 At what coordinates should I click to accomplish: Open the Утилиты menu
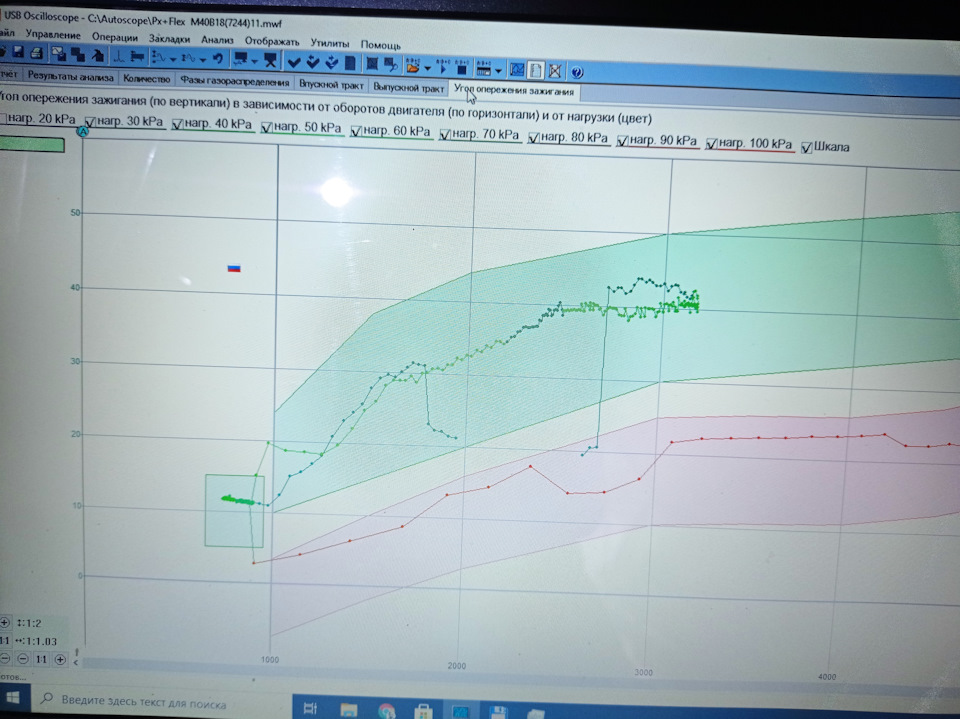click(x=329, y=43)
